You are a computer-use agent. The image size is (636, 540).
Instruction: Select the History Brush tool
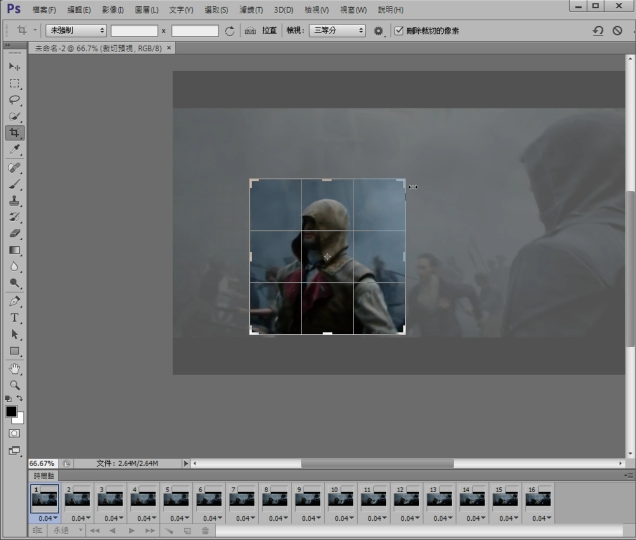click(x=14, y=217)
